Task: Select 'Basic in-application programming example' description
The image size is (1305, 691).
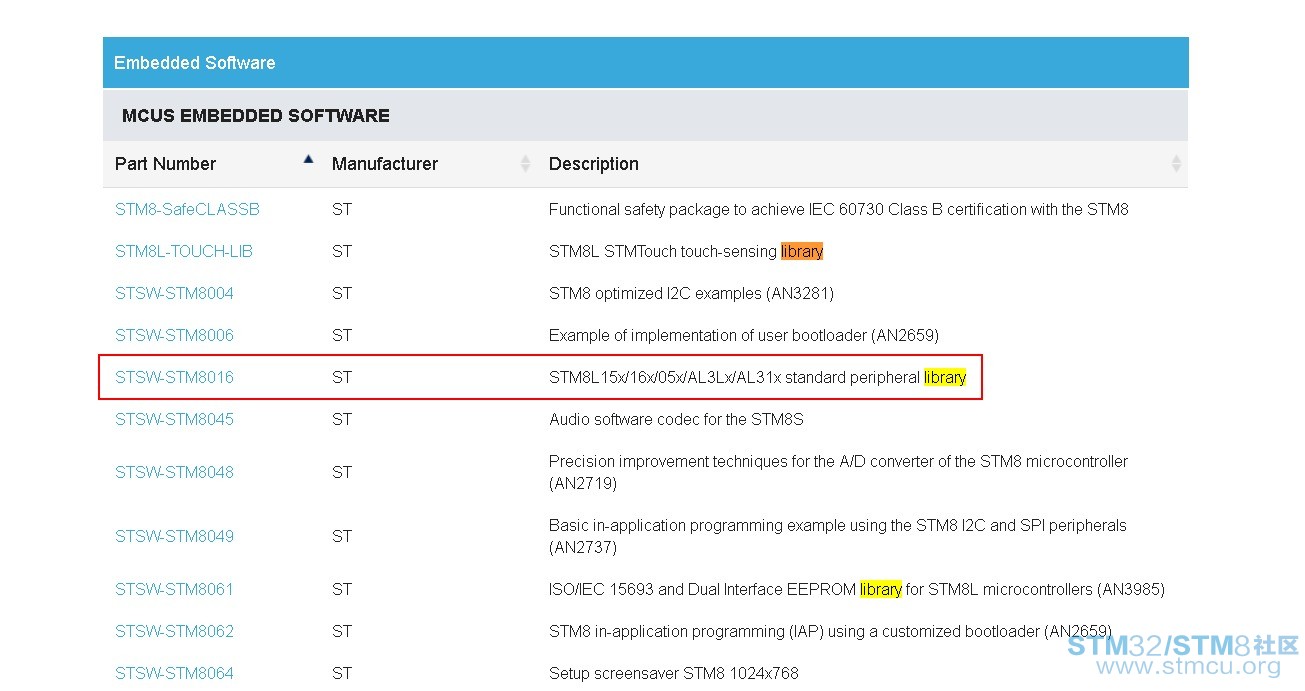Action: (x=838, y=536)
